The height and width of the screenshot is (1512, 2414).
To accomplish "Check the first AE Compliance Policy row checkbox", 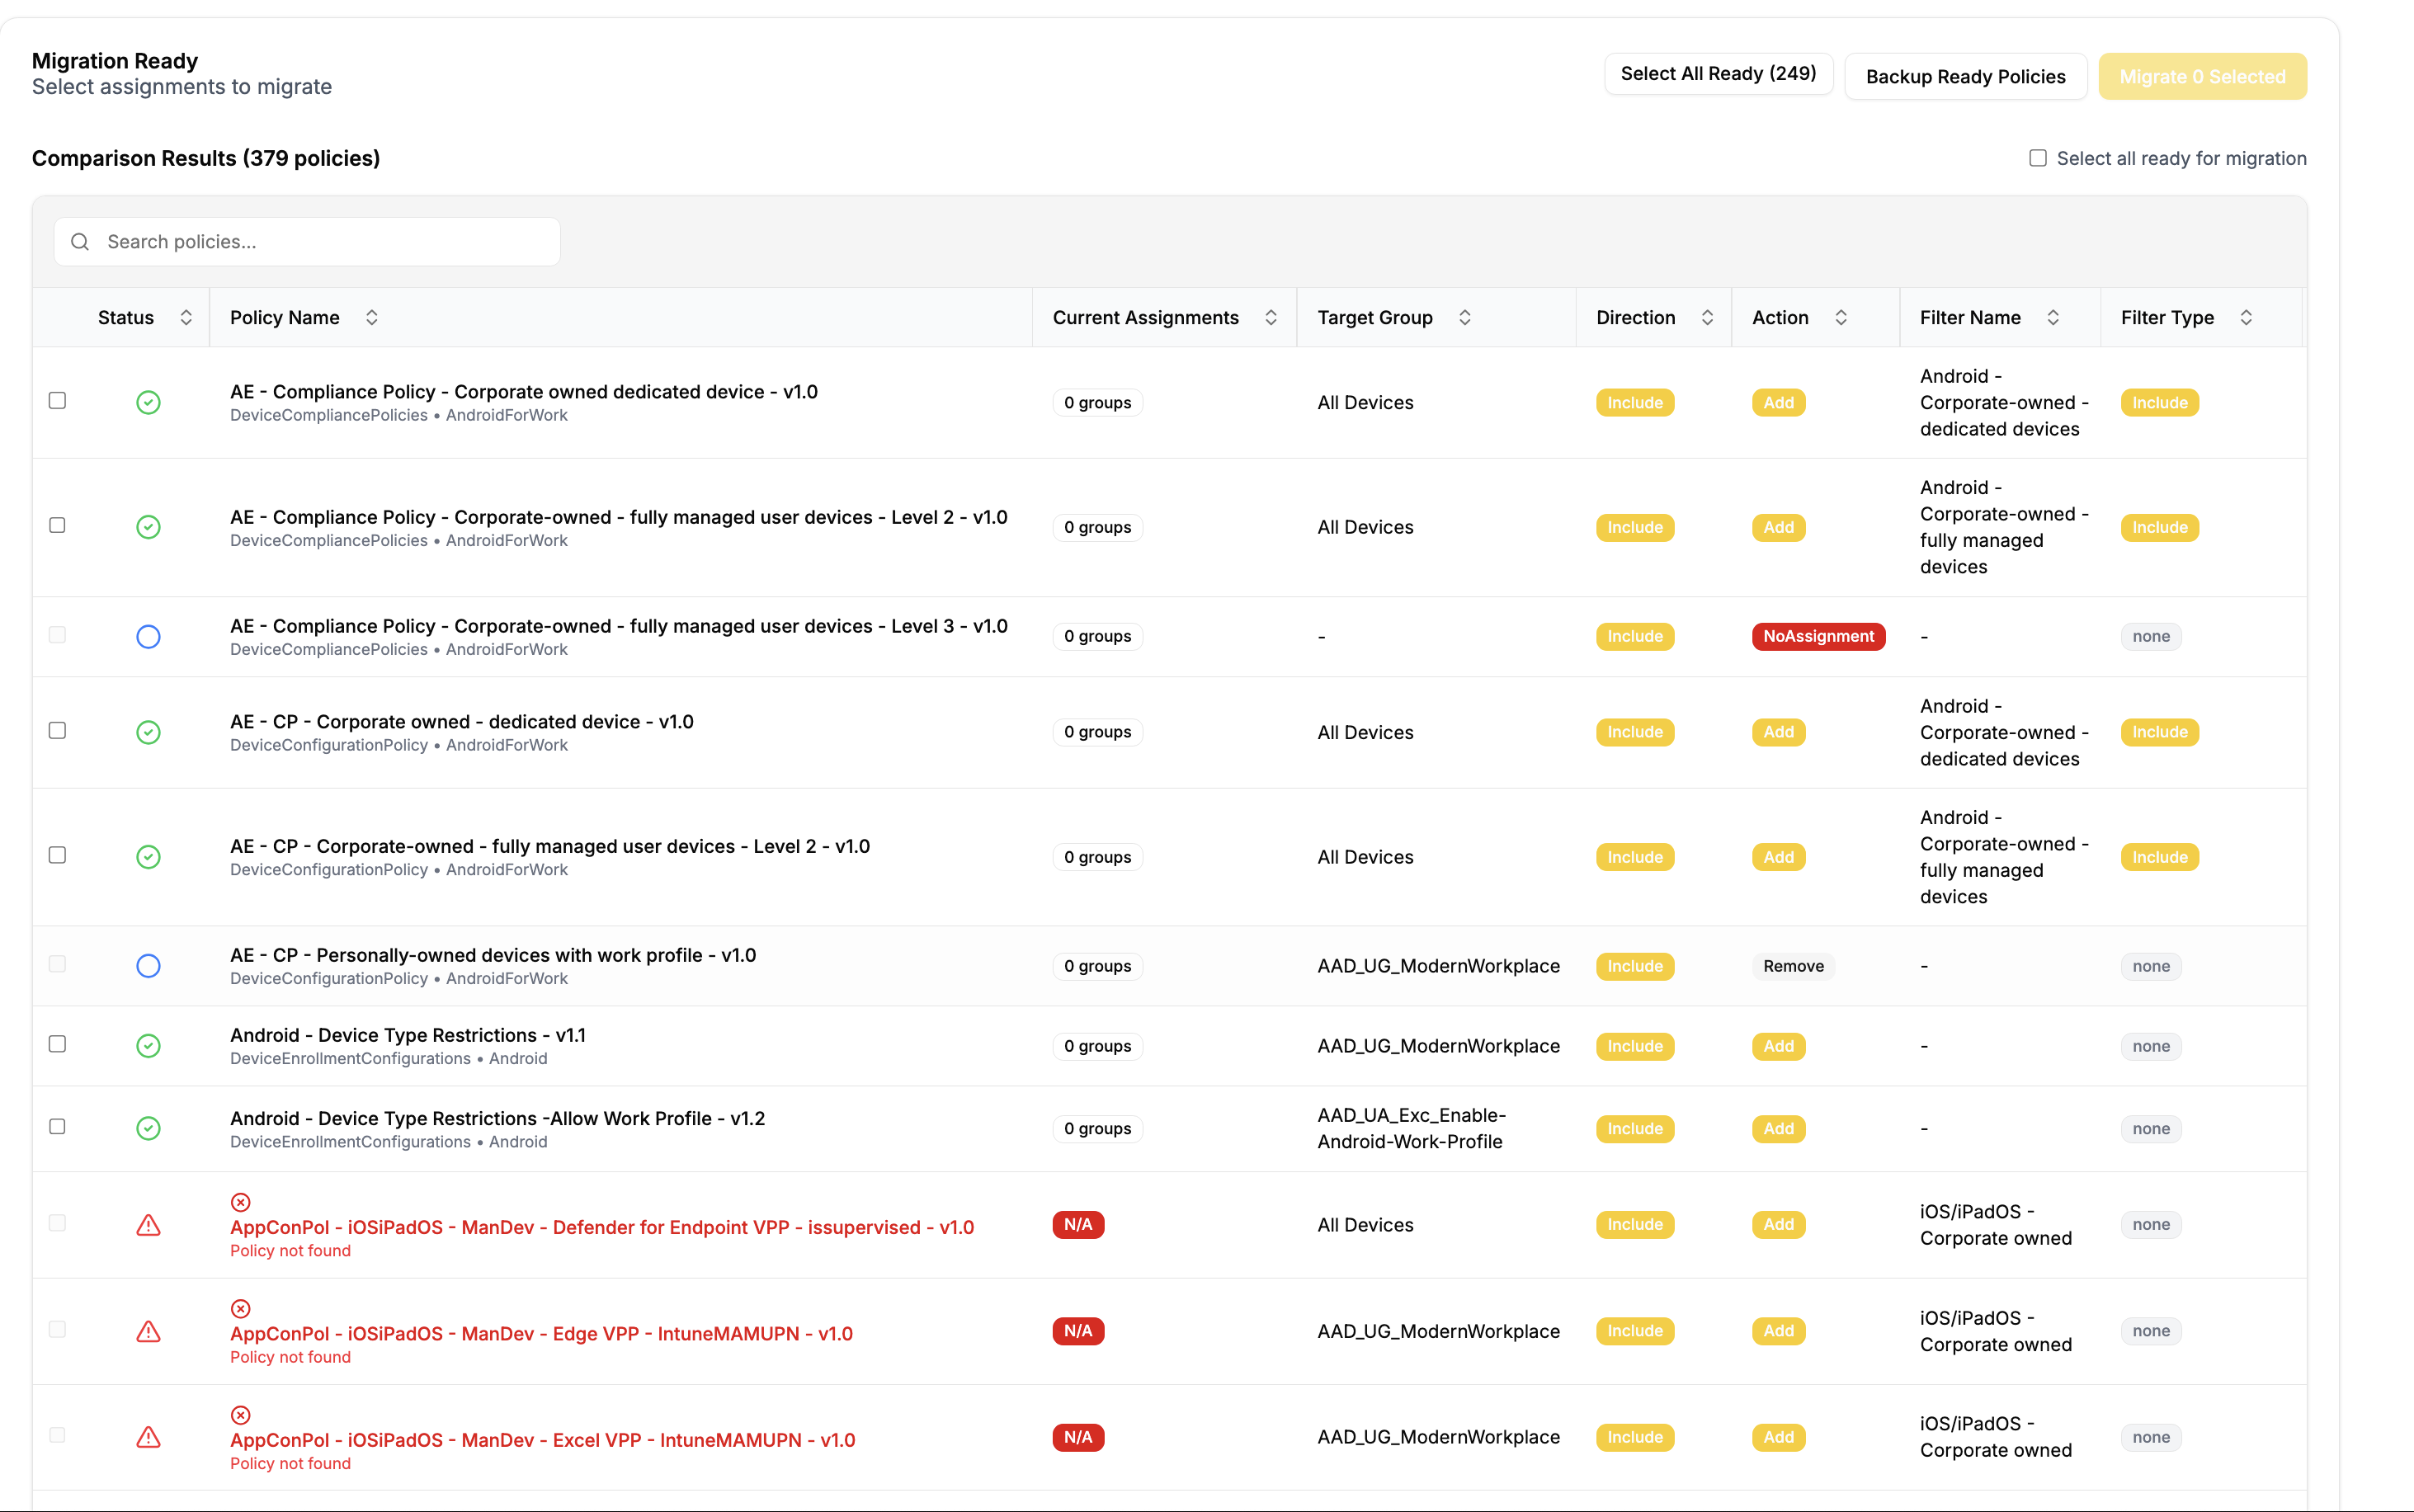I will (x=58, y=401).
